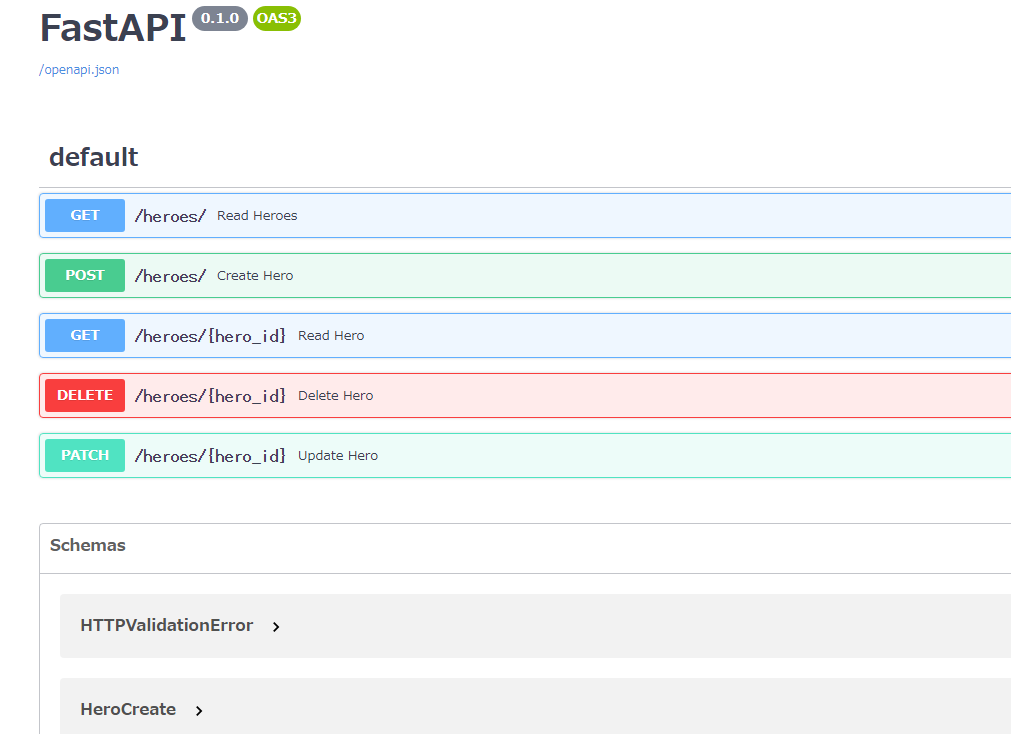Open the Read Hero endpoint for /heroes/{hero_id}
This screenshot has height=734, width=1011.
pos(400,335)
